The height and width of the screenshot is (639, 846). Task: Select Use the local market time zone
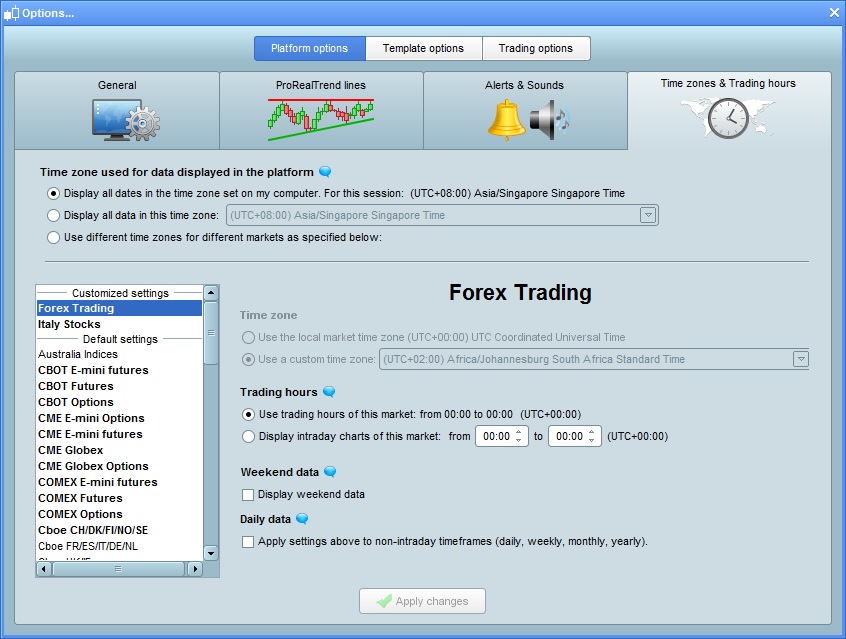click(x=248, y=337)
